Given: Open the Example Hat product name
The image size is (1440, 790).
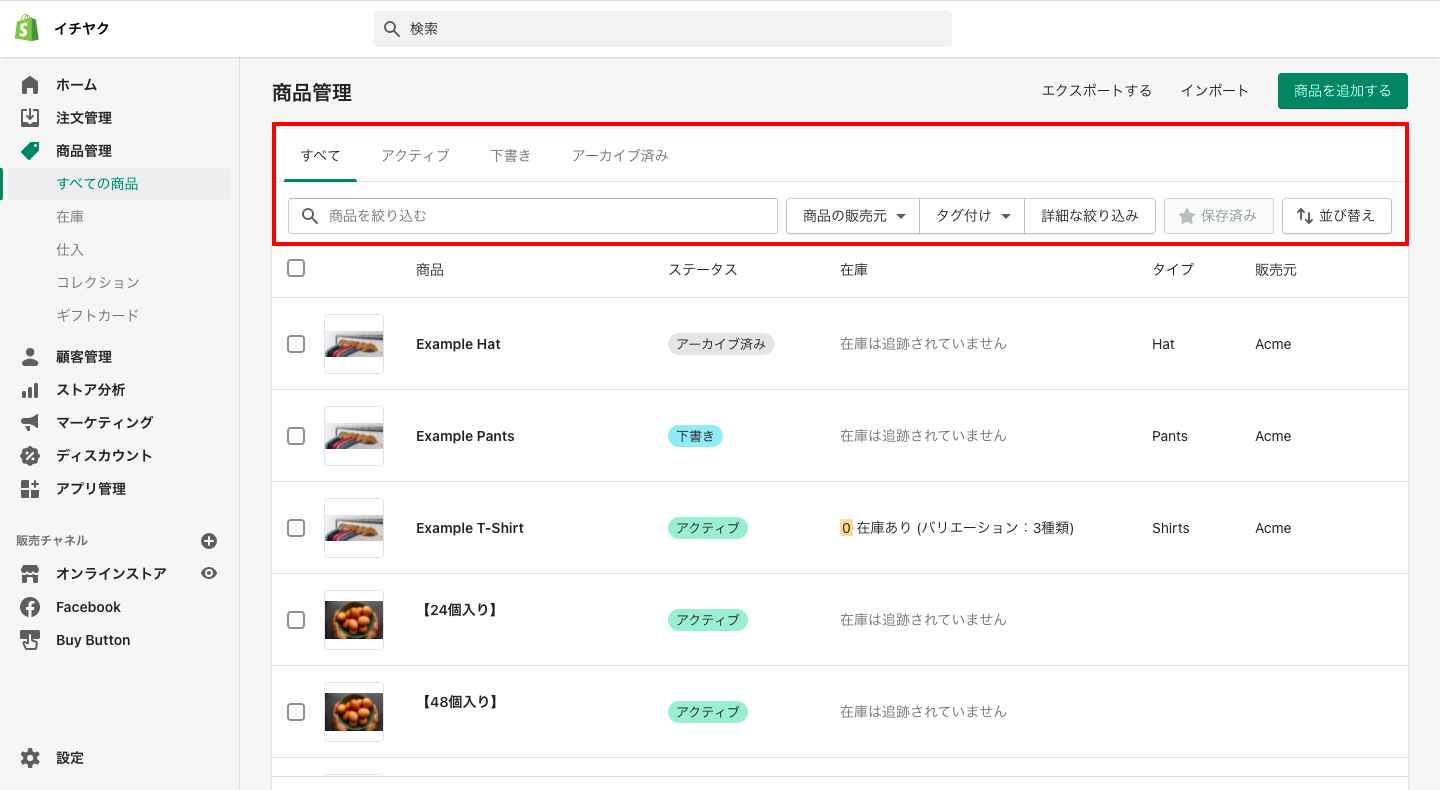Looking at the screenshot, I should [x=458, y=344].
